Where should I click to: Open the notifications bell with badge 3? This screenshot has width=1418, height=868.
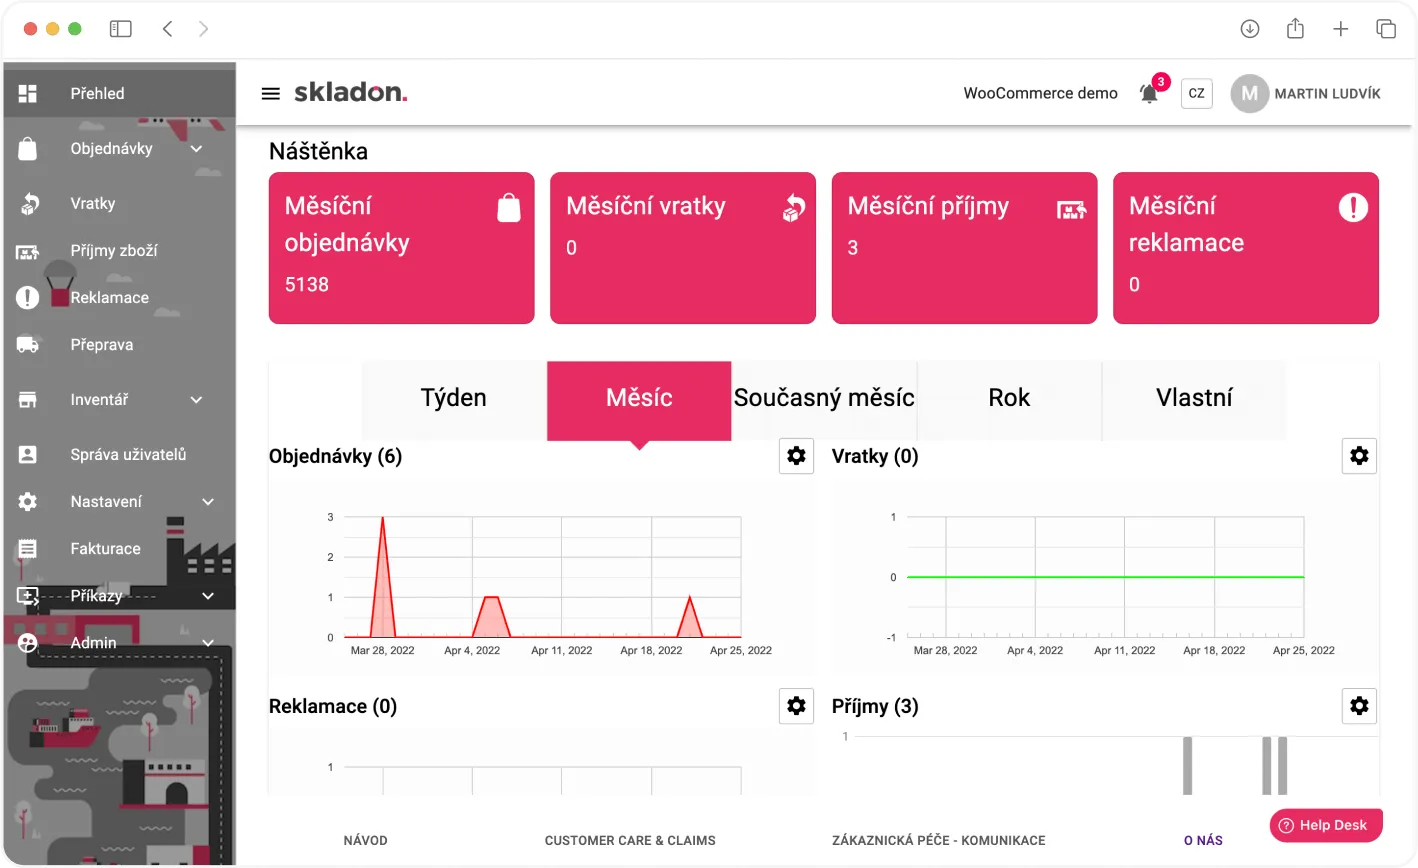1148,93
